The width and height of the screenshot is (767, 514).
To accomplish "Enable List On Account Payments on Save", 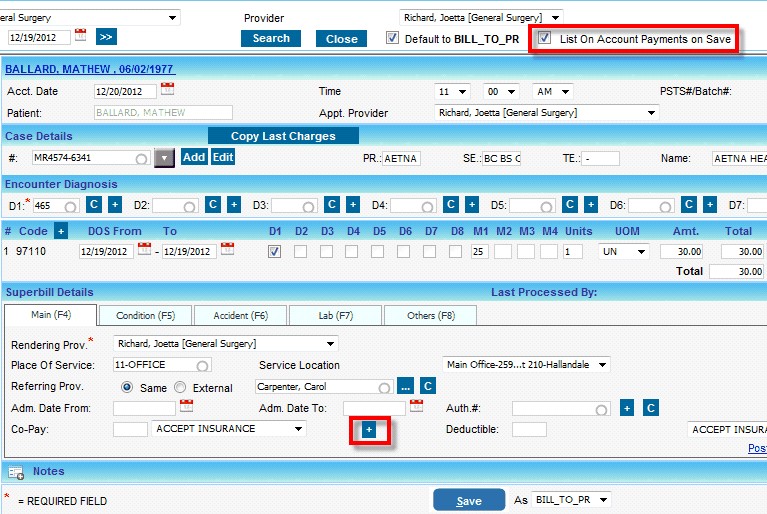I will [x=545, y=39].
